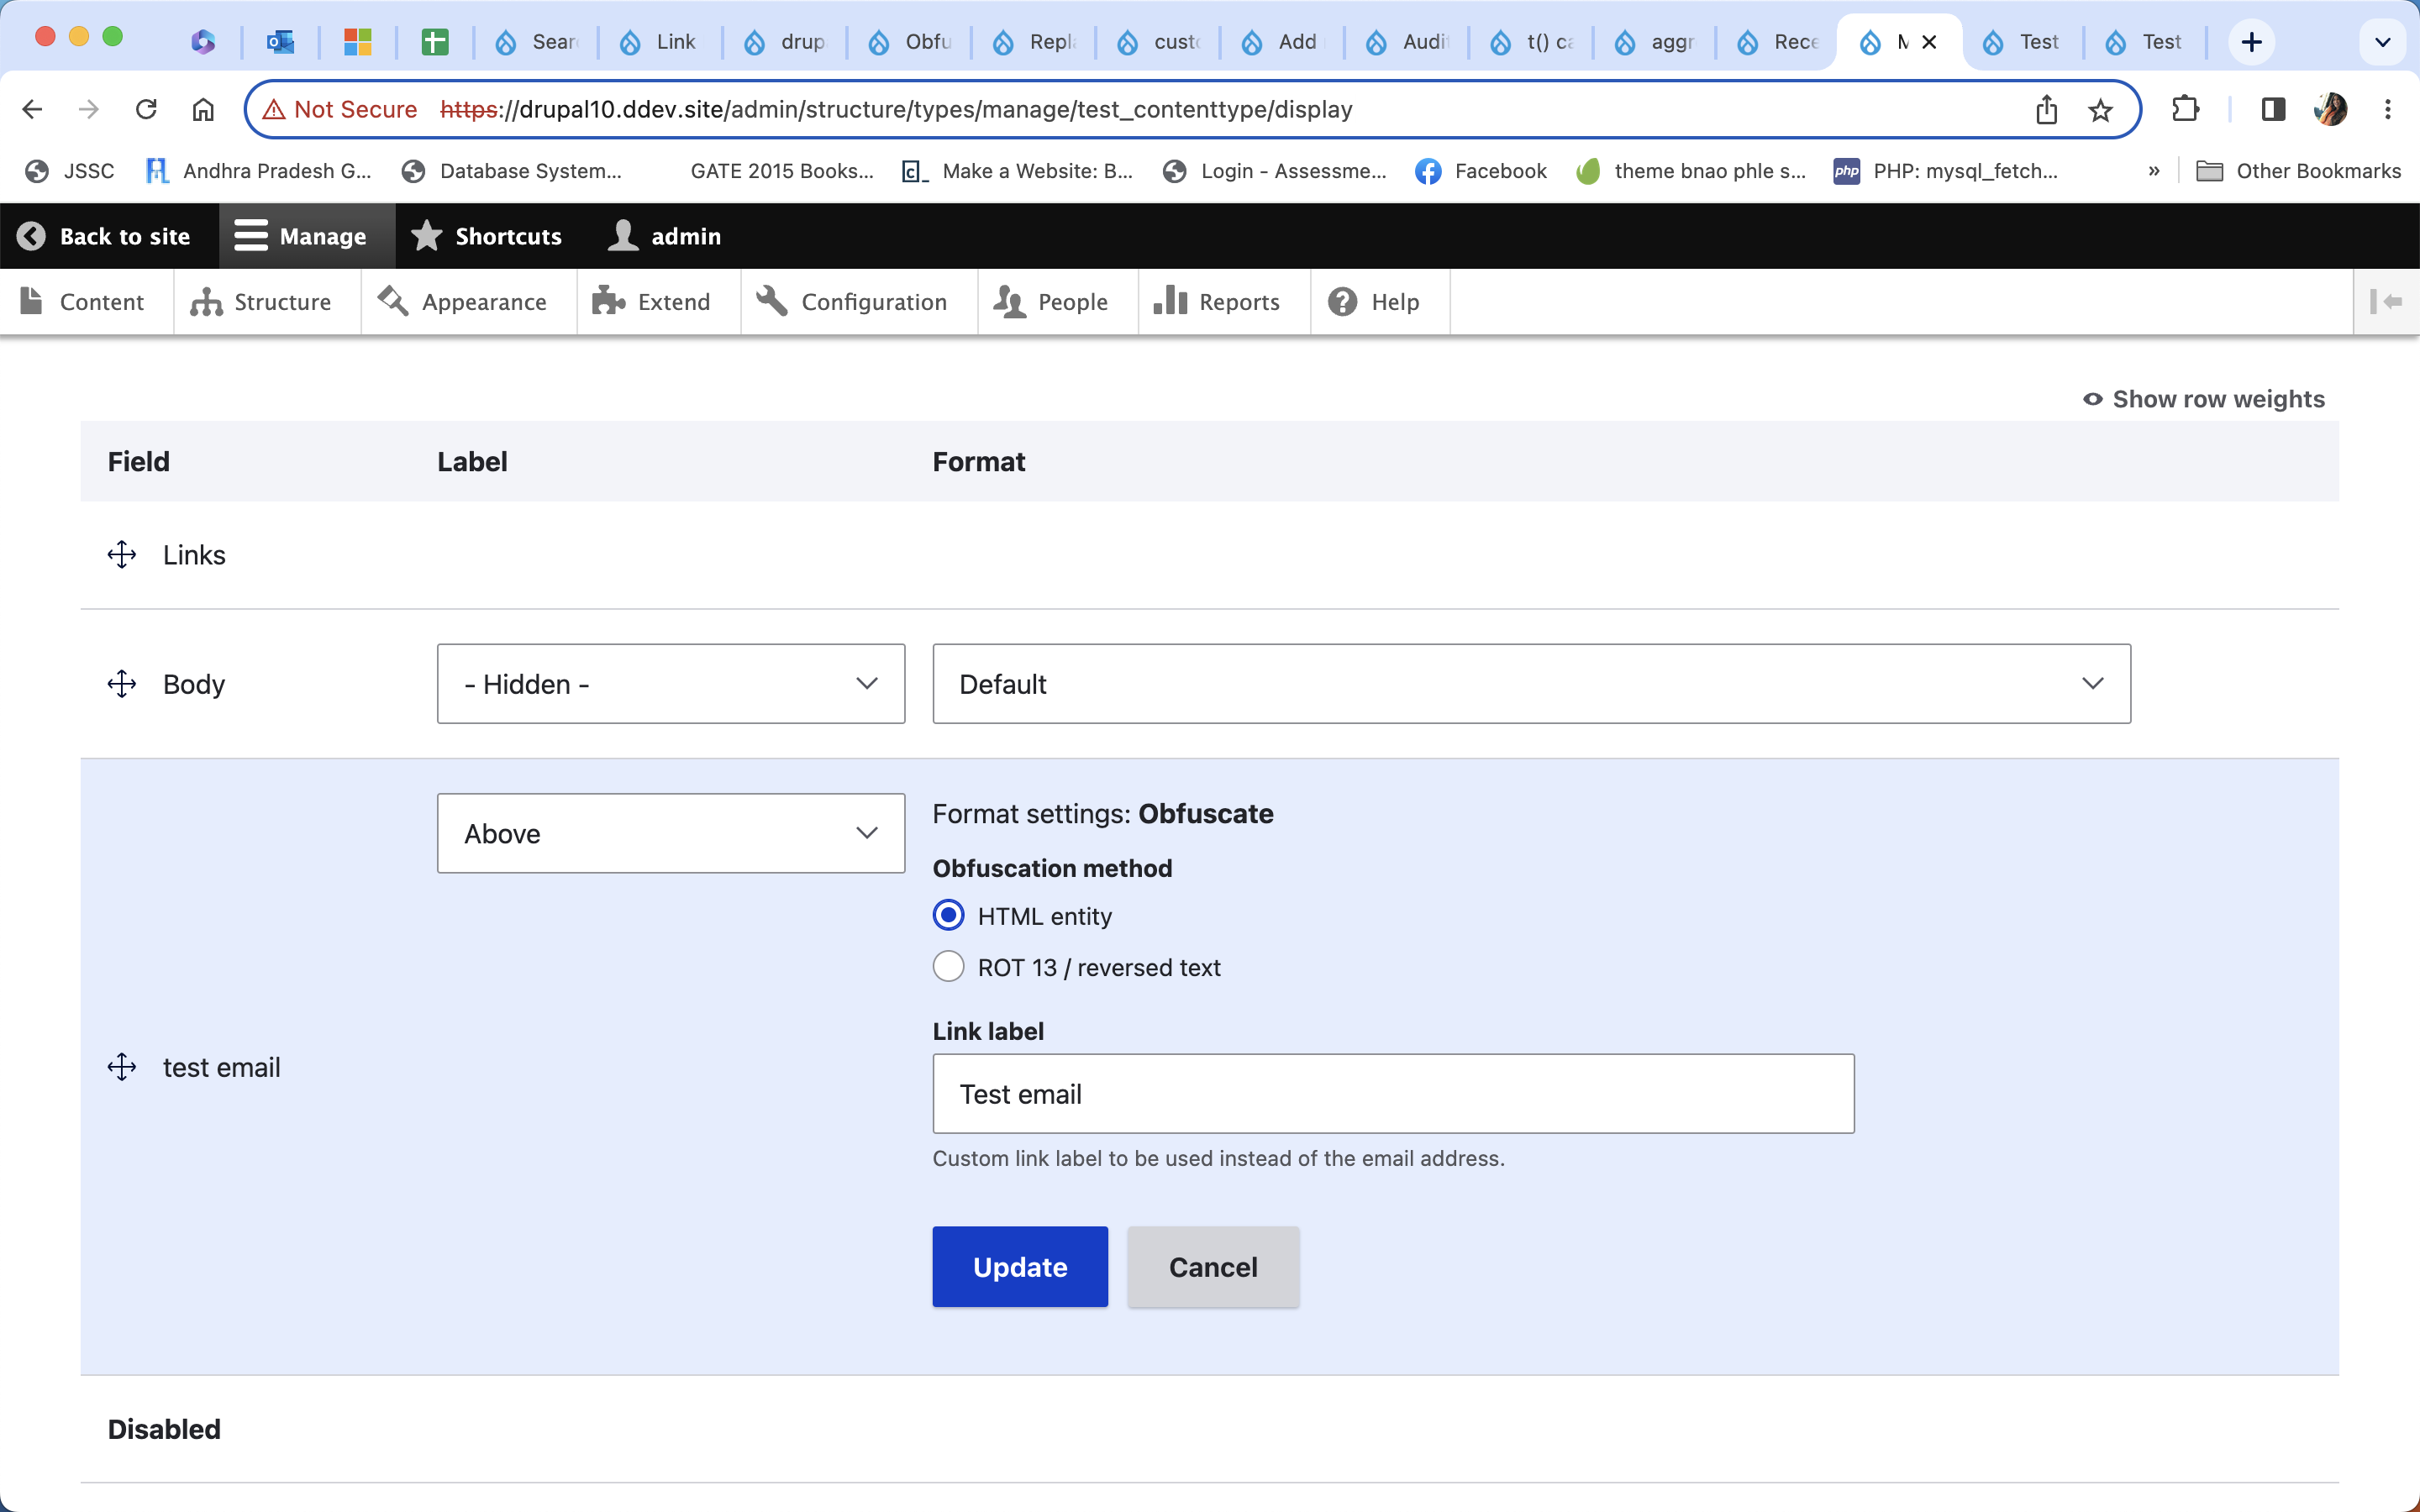This screenshot has width=2420, height=1512.
Task: Click the Update button
Action: tap(1019, 1267)
